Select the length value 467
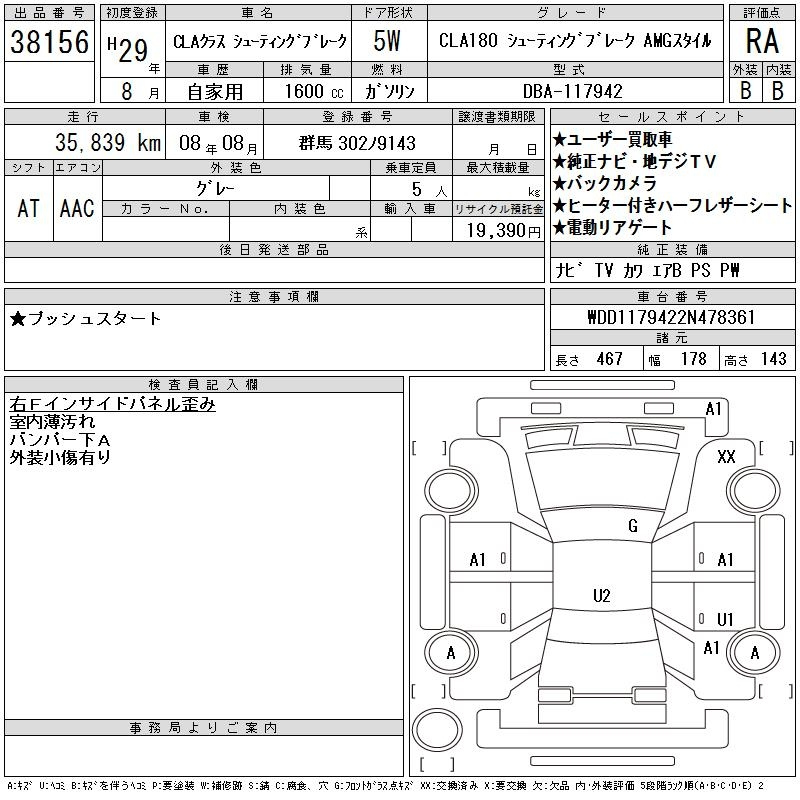Viewport: 800px width, 800px height. (610, 359)
